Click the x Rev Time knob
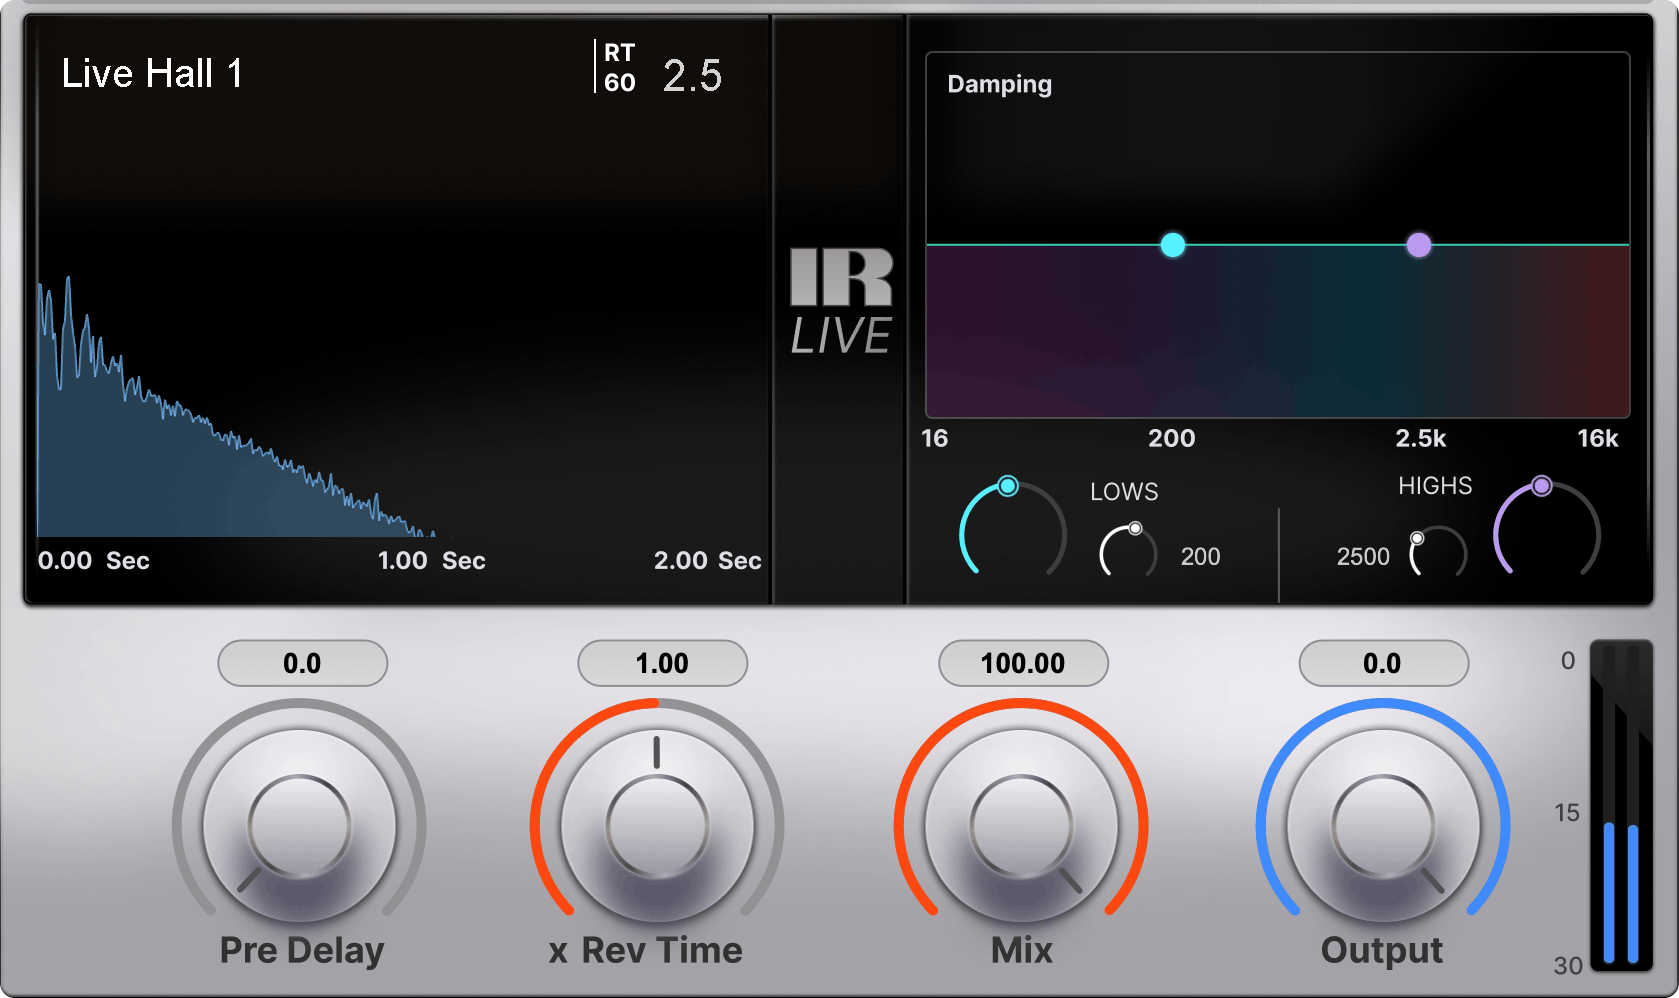The height and width of the screenshot is (998, 1679). click(x=657, y=826)
